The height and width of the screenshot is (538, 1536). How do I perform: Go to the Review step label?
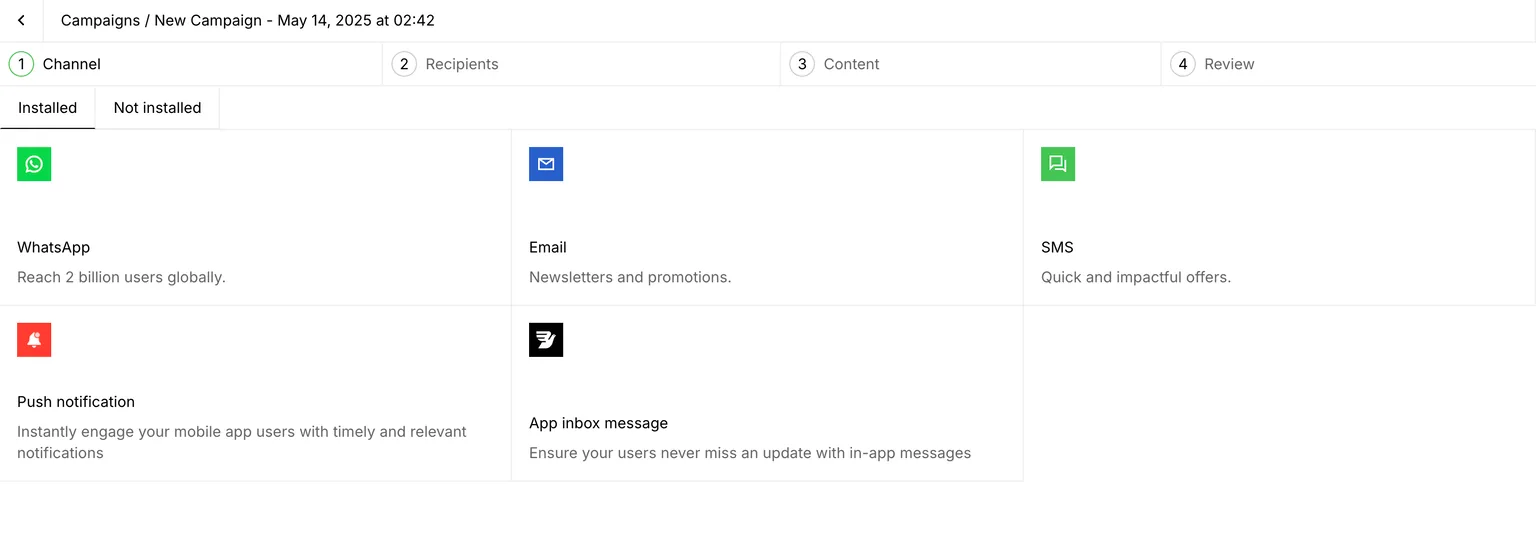pyautogui.click(x=1229, y=64)
